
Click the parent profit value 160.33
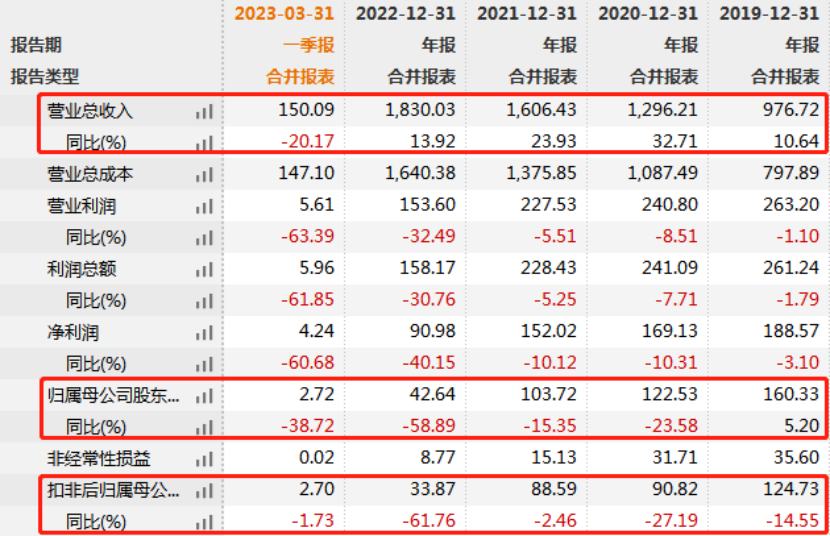click(791, 394)
